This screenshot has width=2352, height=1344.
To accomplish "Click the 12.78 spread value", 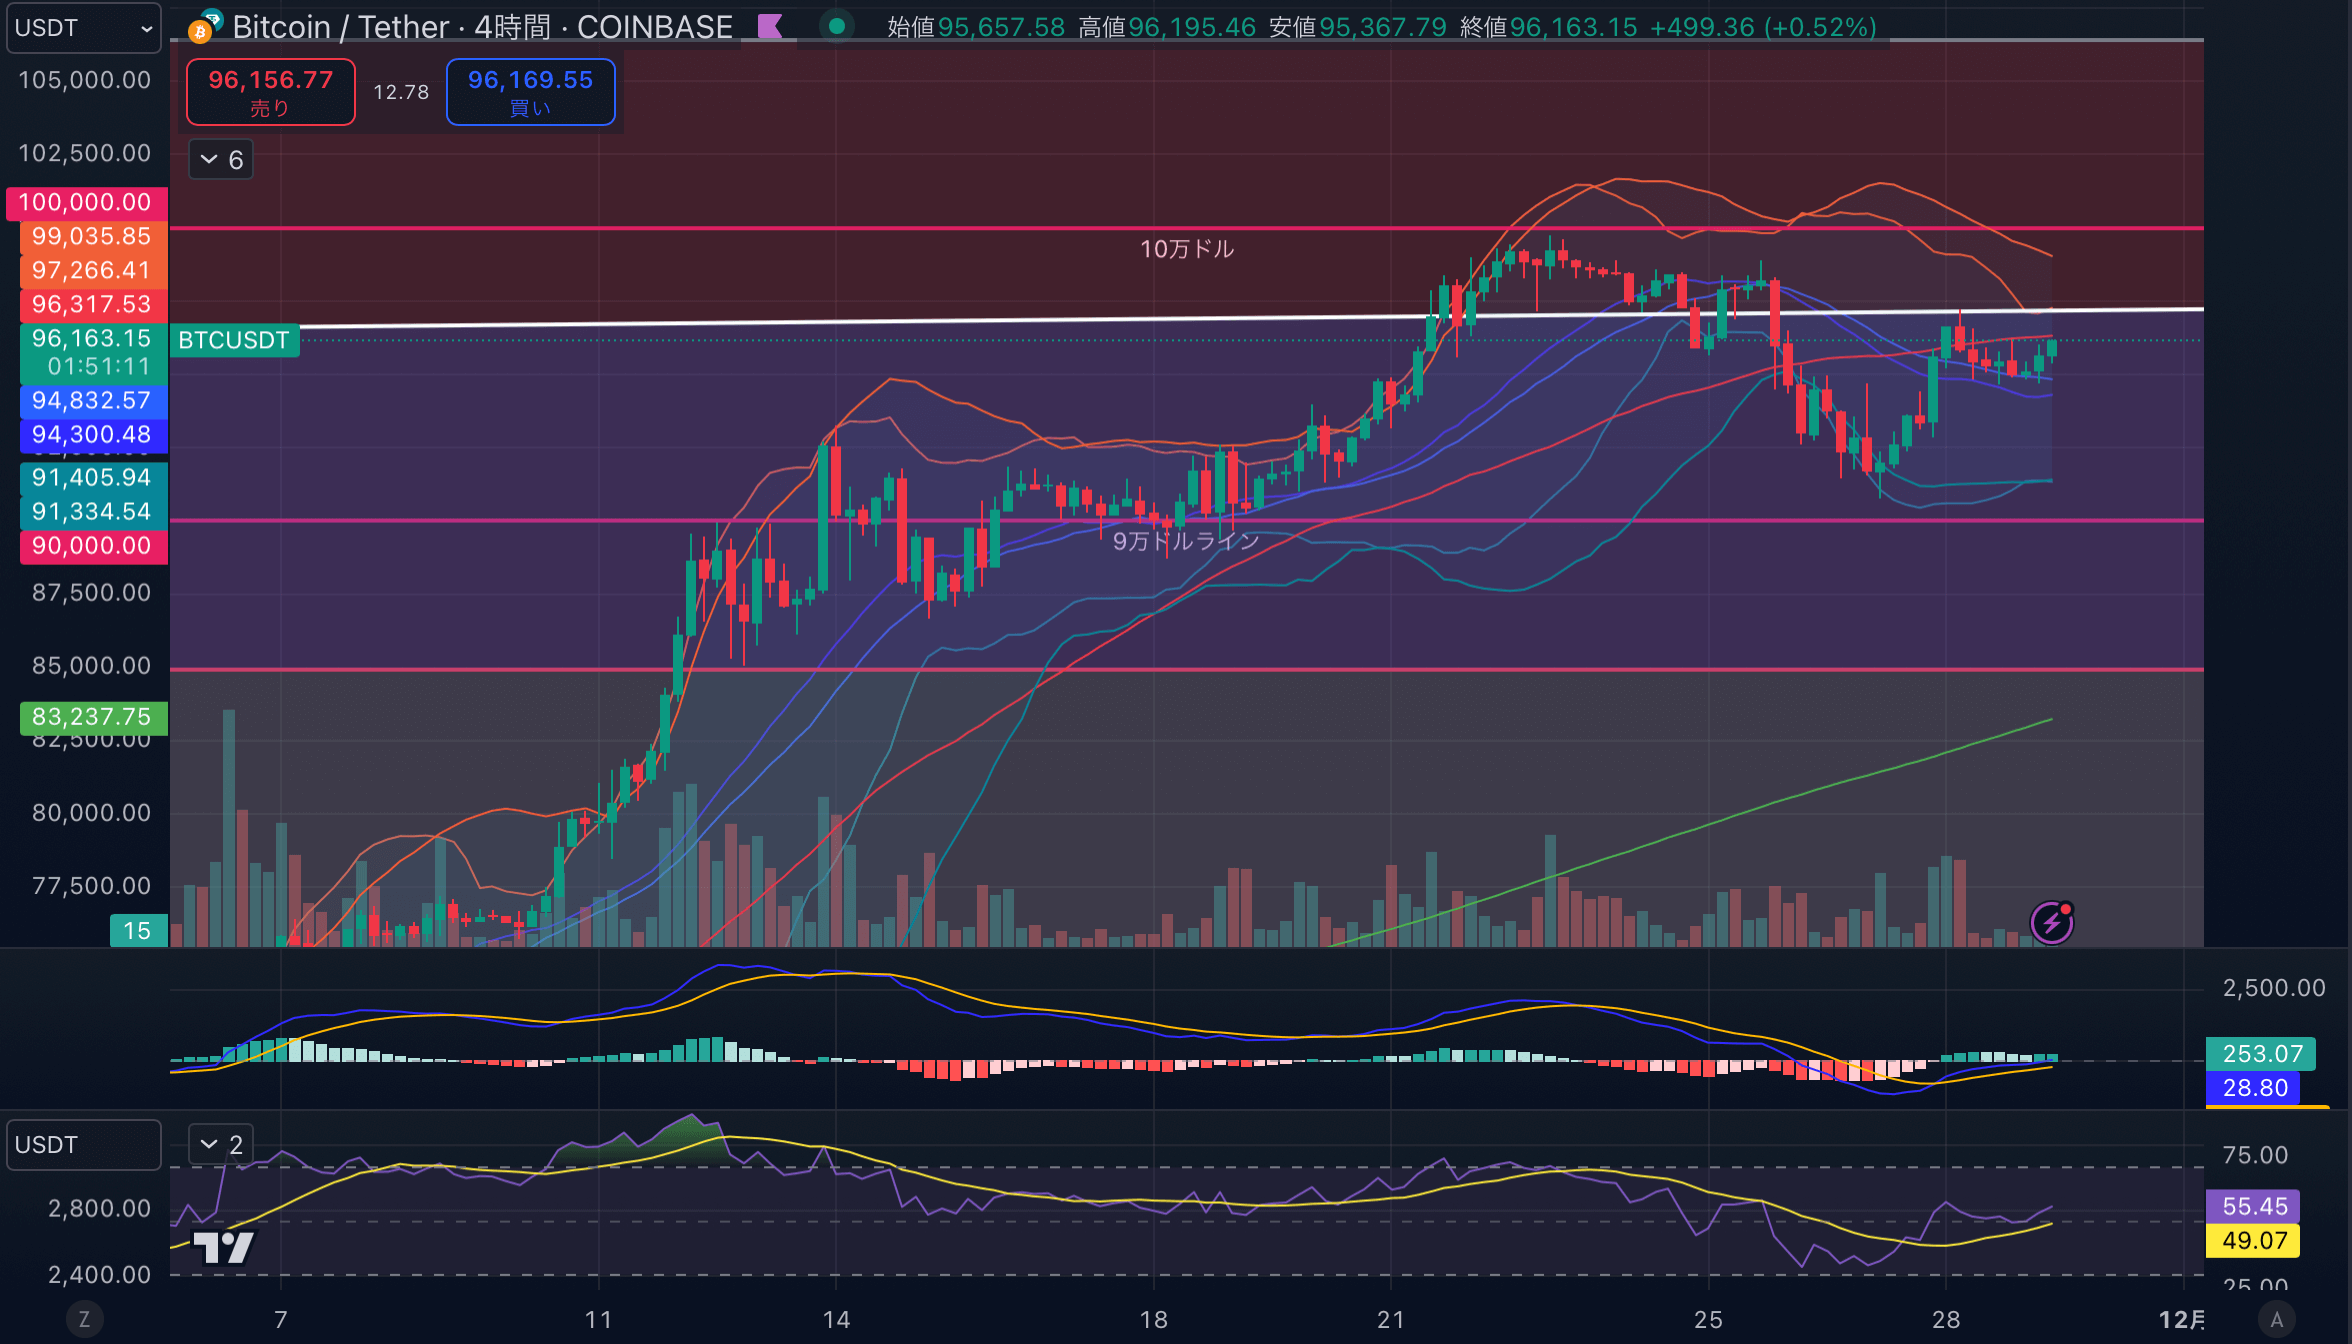I will [401, 92].
